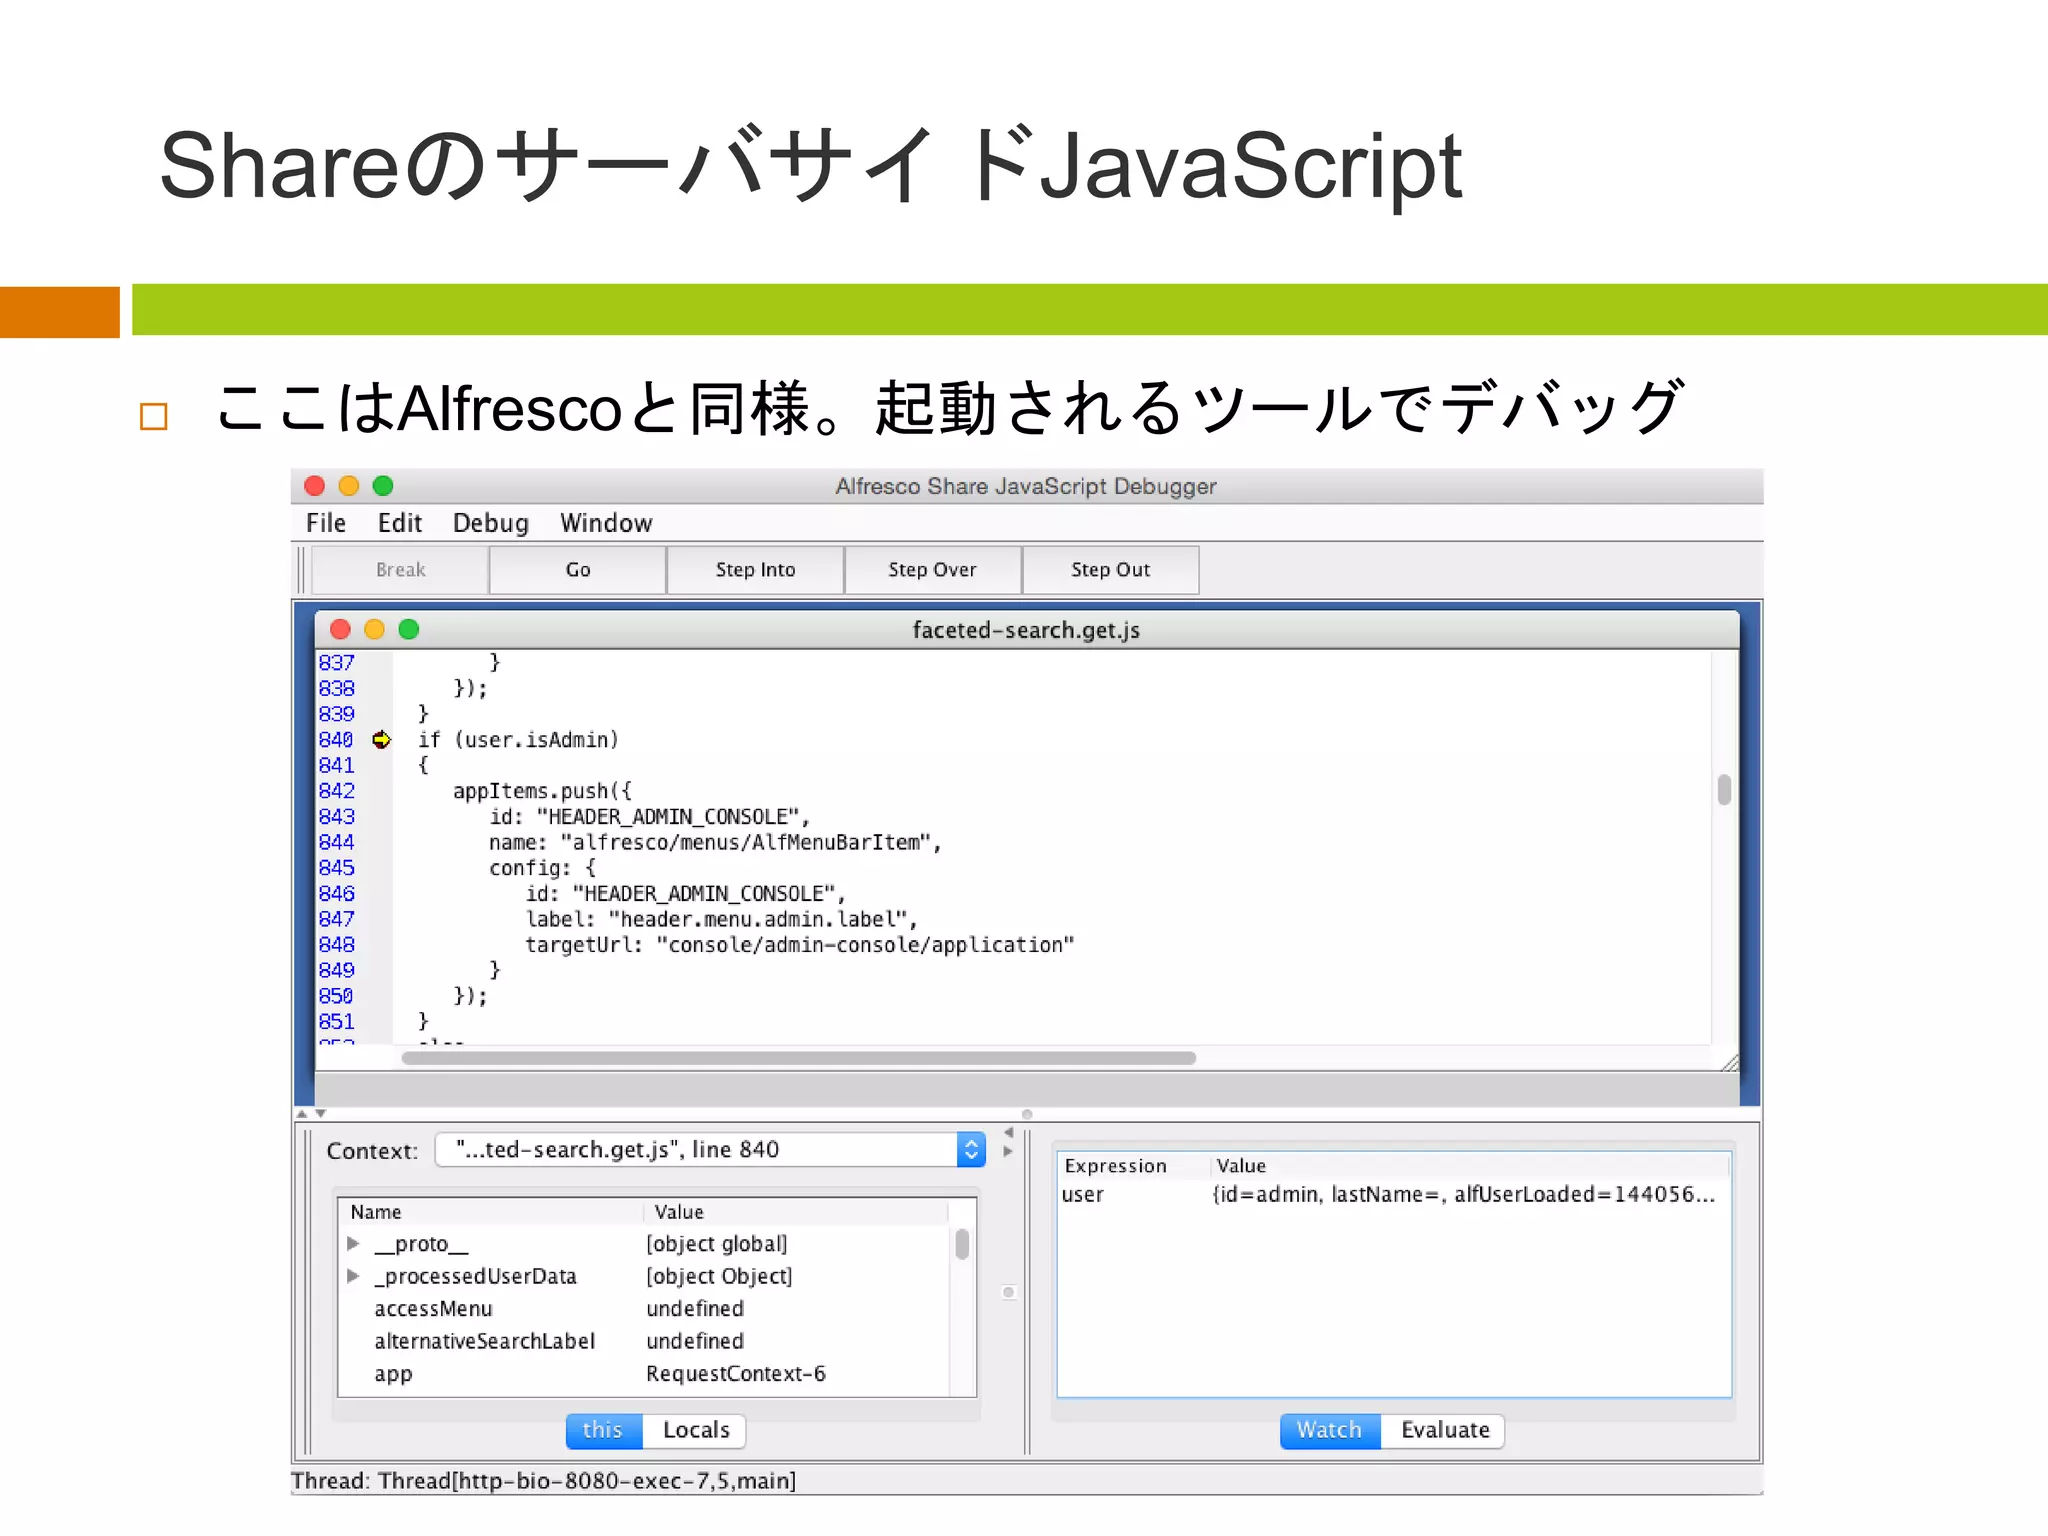Click the horizontal scrollbar of the code window
Viewport: 2048px width, 1536px height.
798,1058
